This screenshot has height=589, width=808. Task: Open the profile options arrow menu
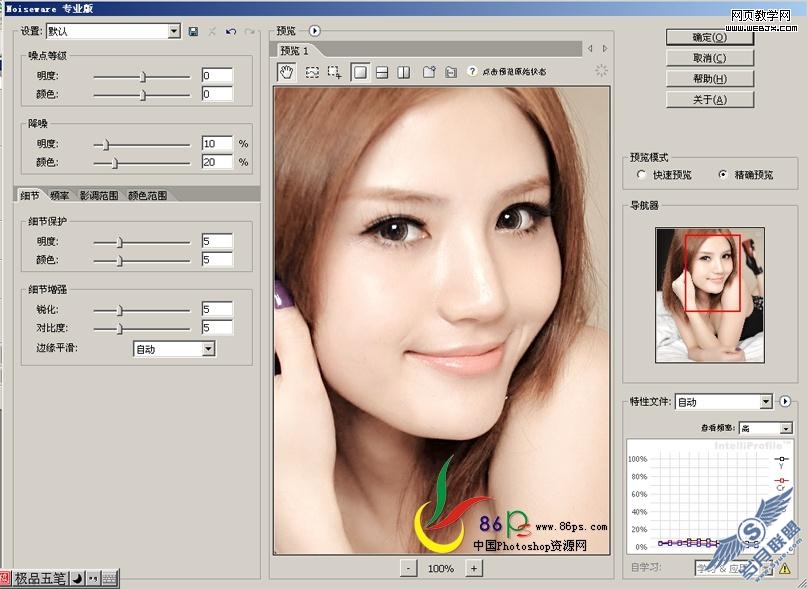(x=785, y=401)
